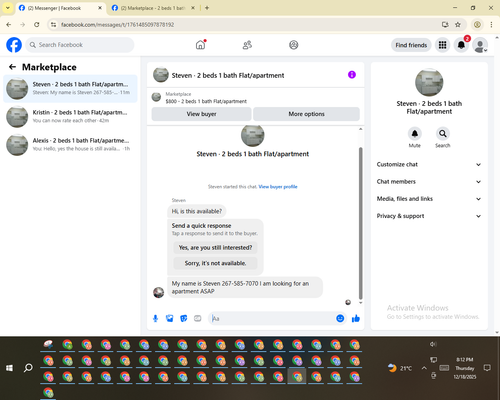Switch to the Marketplace 2 beds tab
Viewport: 500px width, 400px height.
tap(153, 8)
